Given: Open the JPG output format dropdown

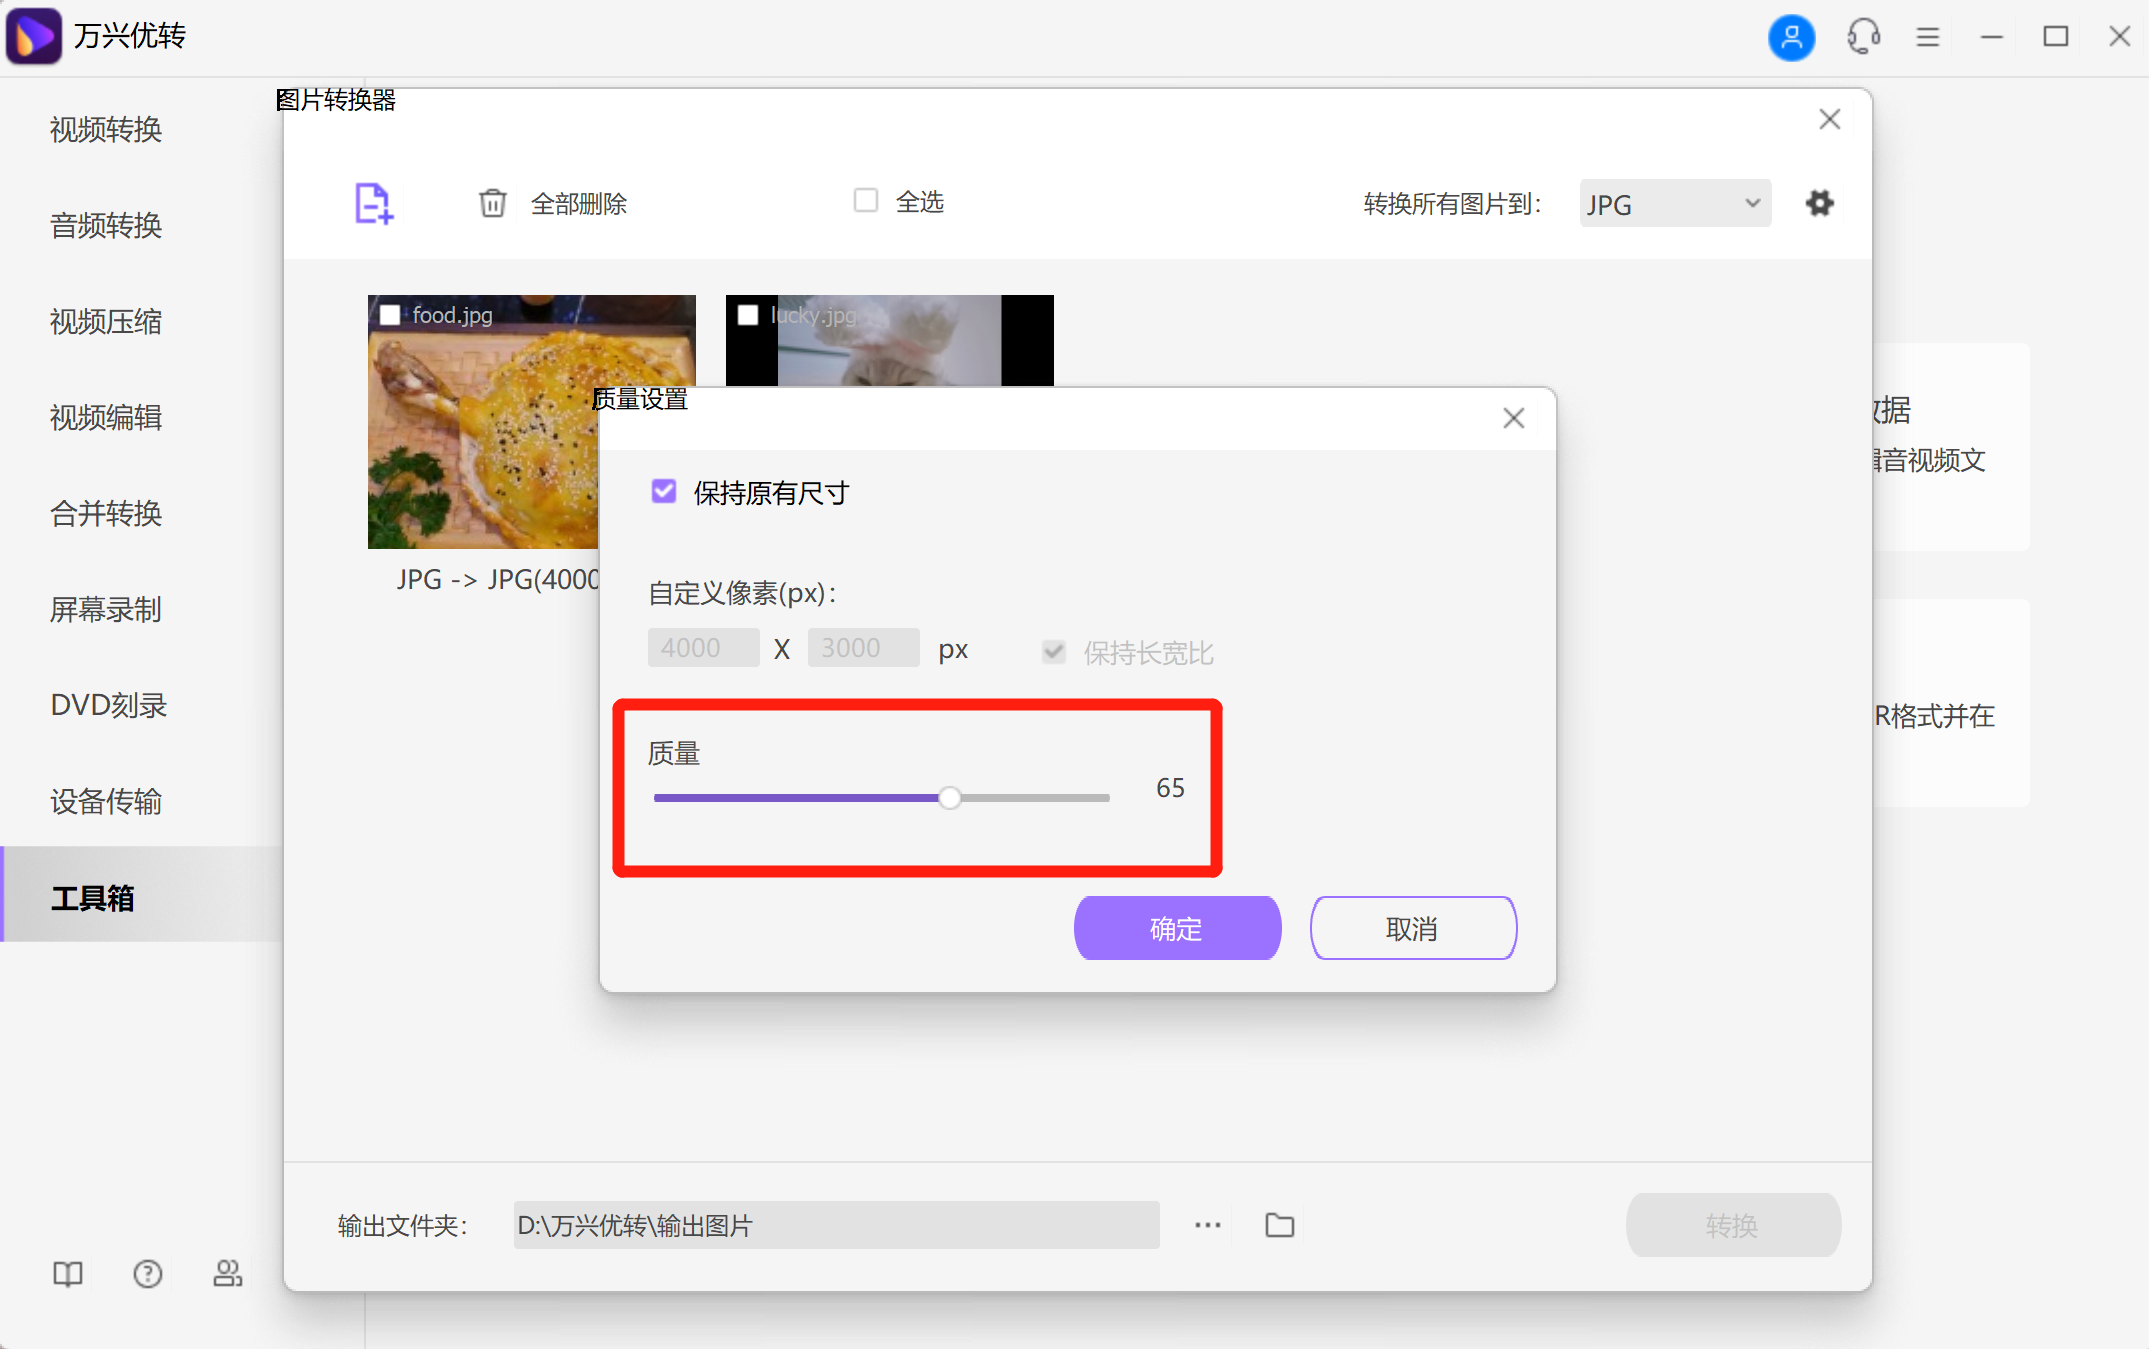Looking at the screenshot, I should click(x=1674, y=203).
